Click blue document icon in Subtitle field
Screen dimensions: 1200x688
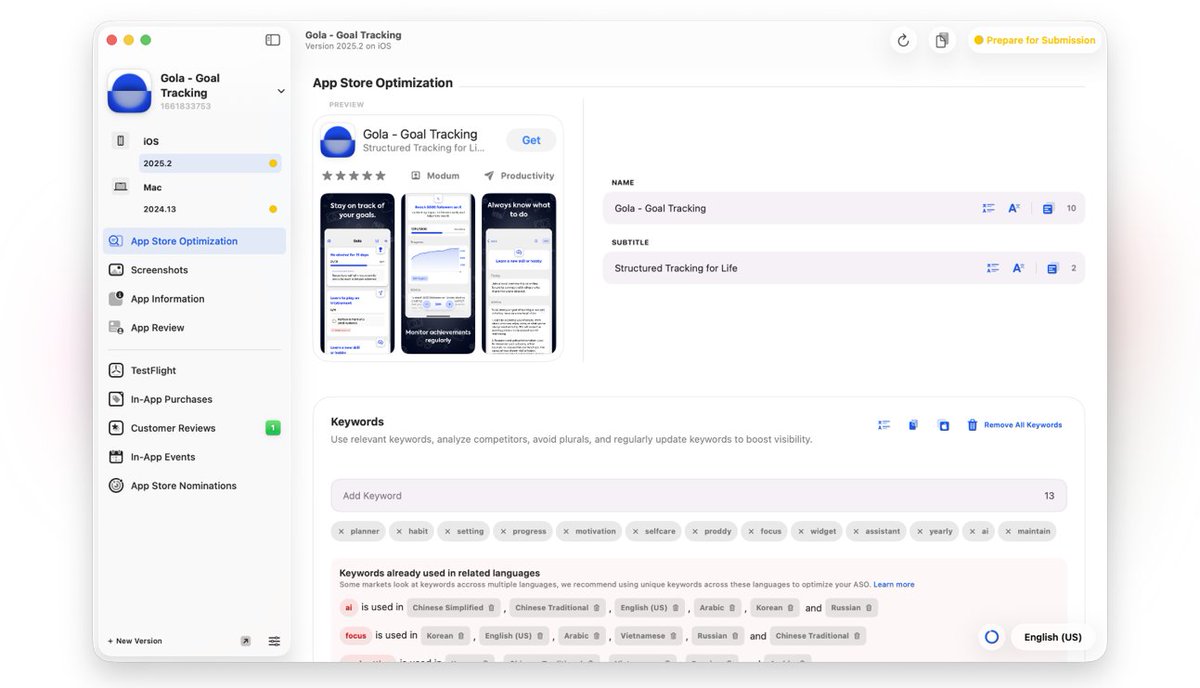tap(1052, 269)
